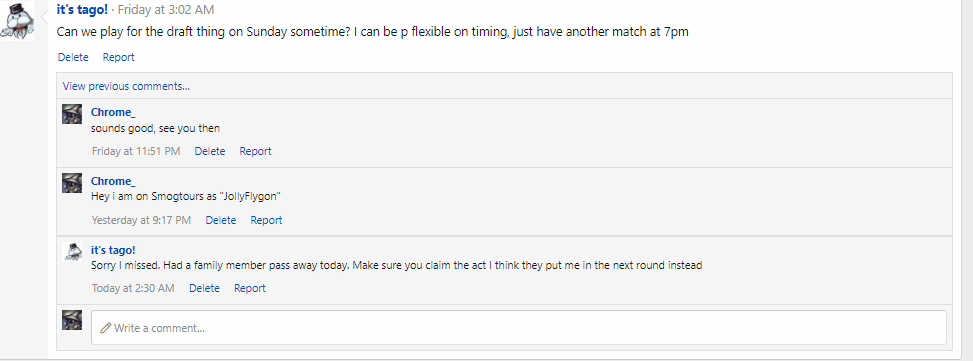Report the "Sorry I missed" comment

250,288
